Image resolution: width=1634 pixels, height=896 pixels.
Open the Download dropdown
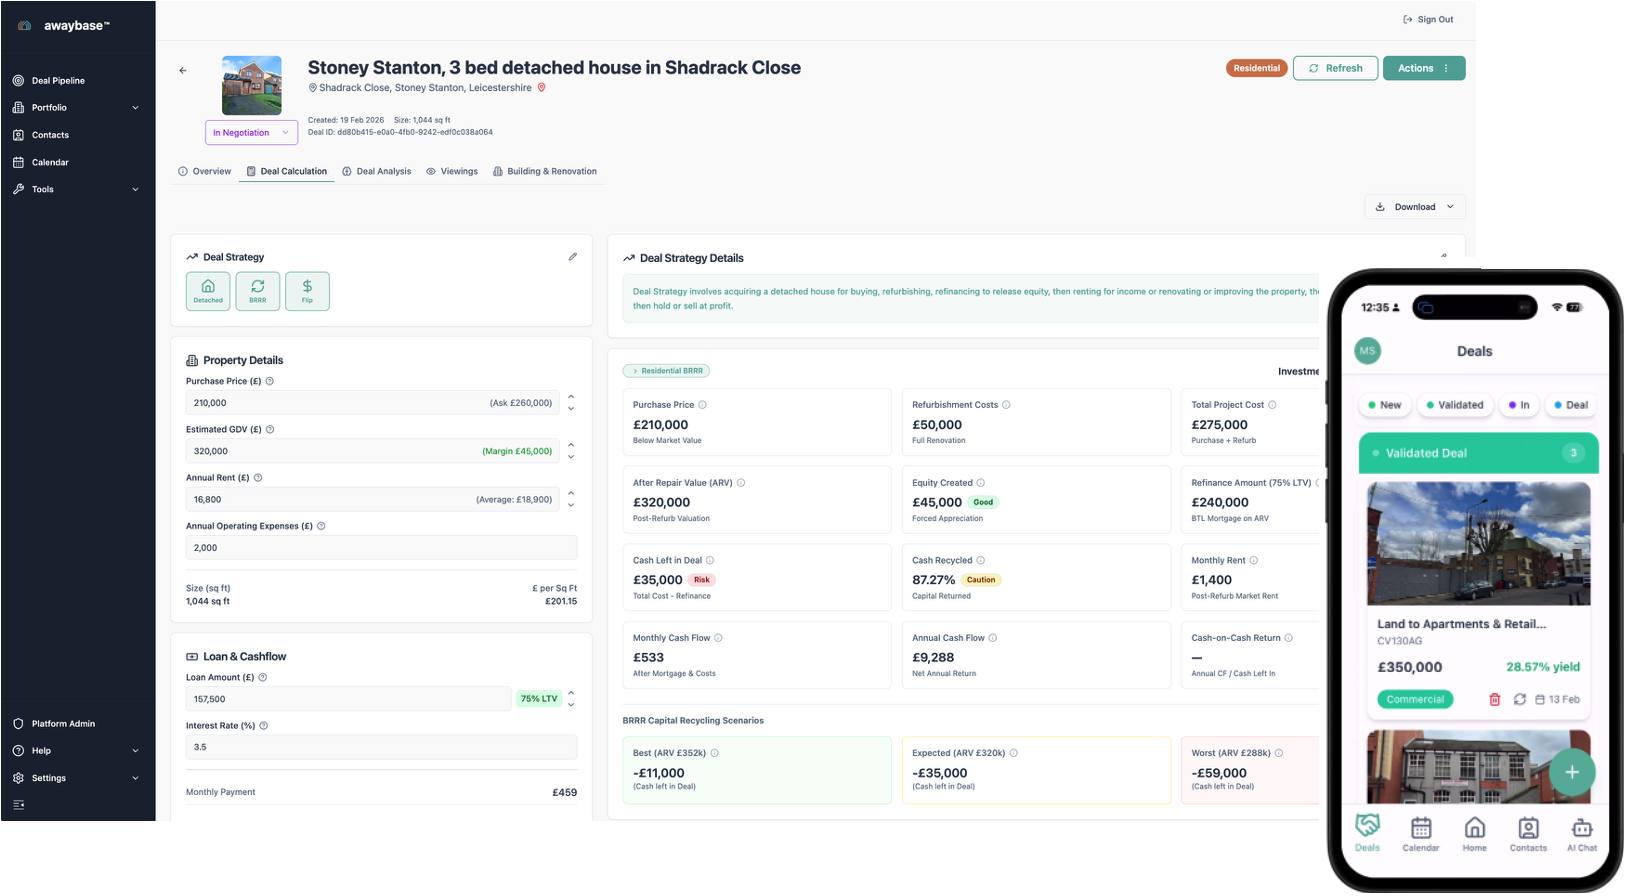coord(1415,207)
